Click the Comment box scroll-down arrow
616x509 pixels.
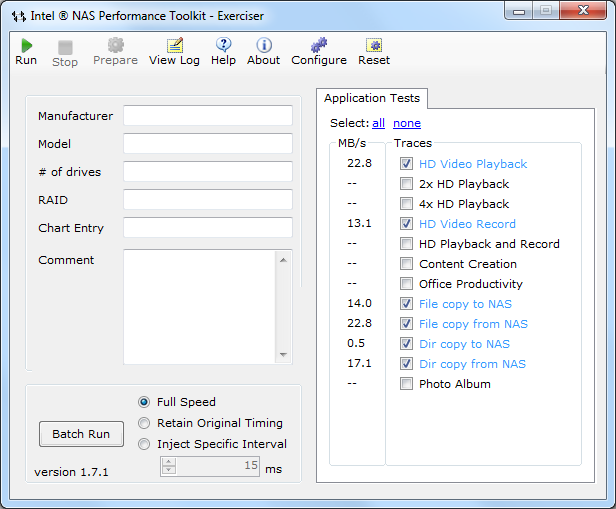click(283, 355)
